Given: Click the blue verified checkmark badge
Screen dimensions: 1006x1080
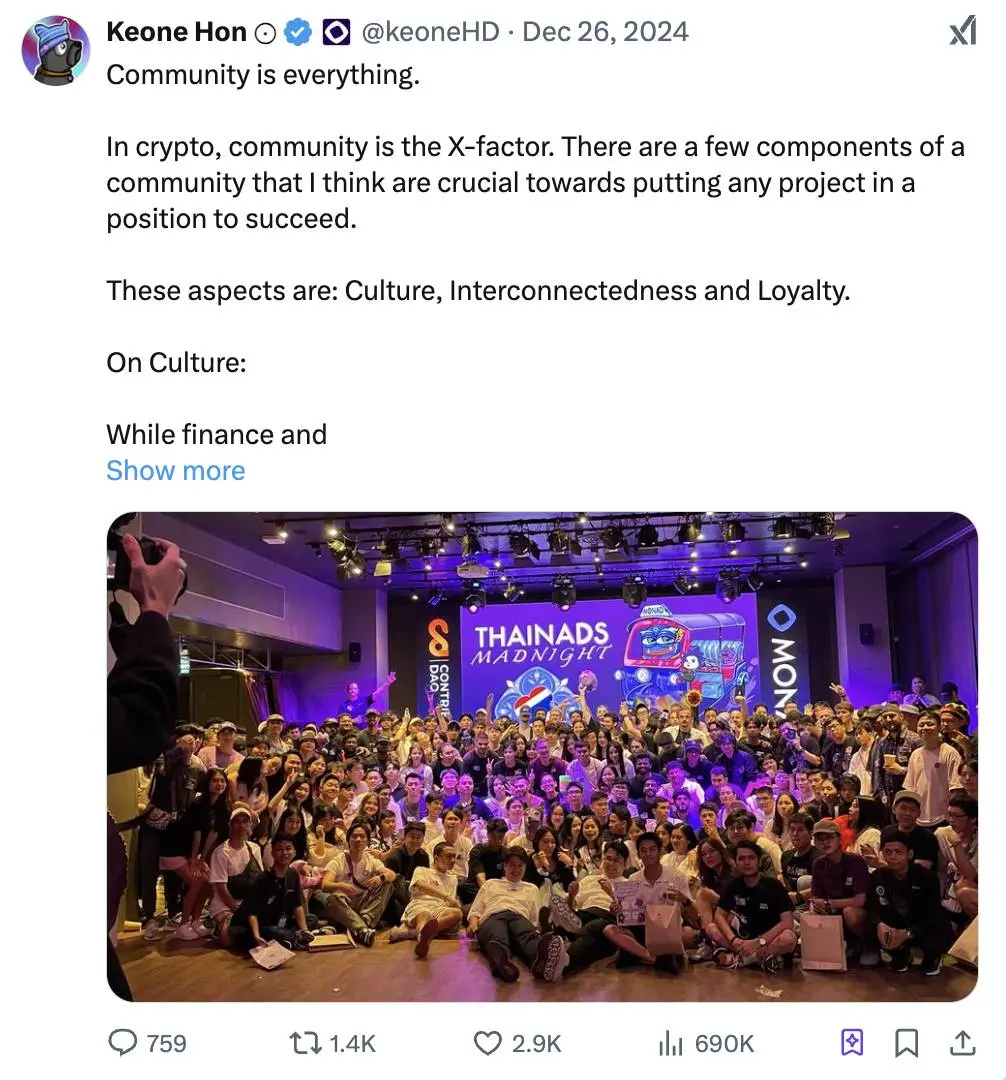Looking at the screenshot, I should [x=298, y=32].
